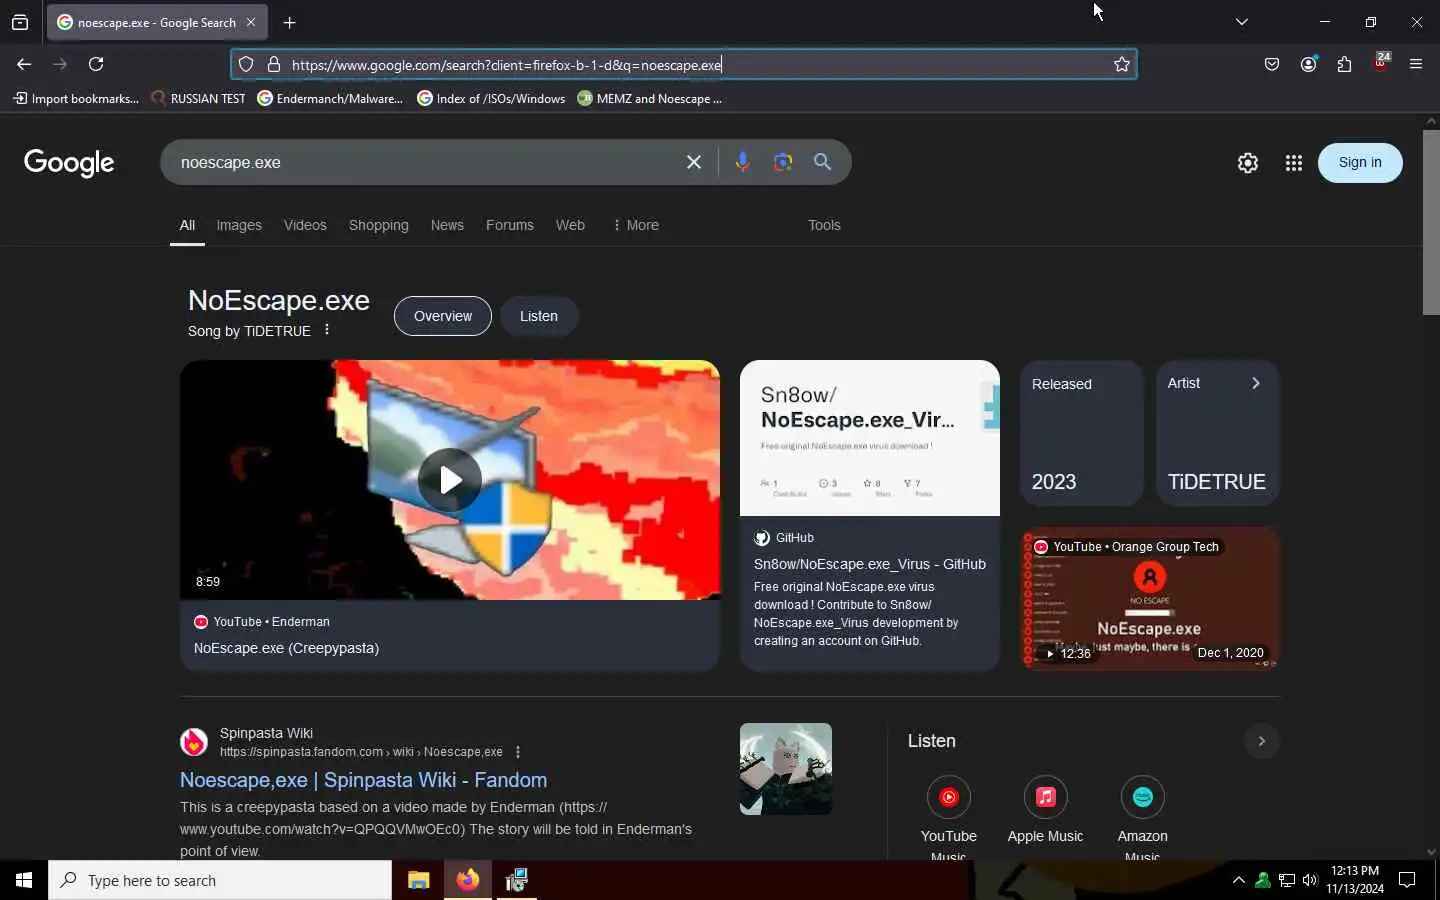View site security lock info
Image resolution: width=1440 pixels, height=900 pixels.
tap(273, 64)
